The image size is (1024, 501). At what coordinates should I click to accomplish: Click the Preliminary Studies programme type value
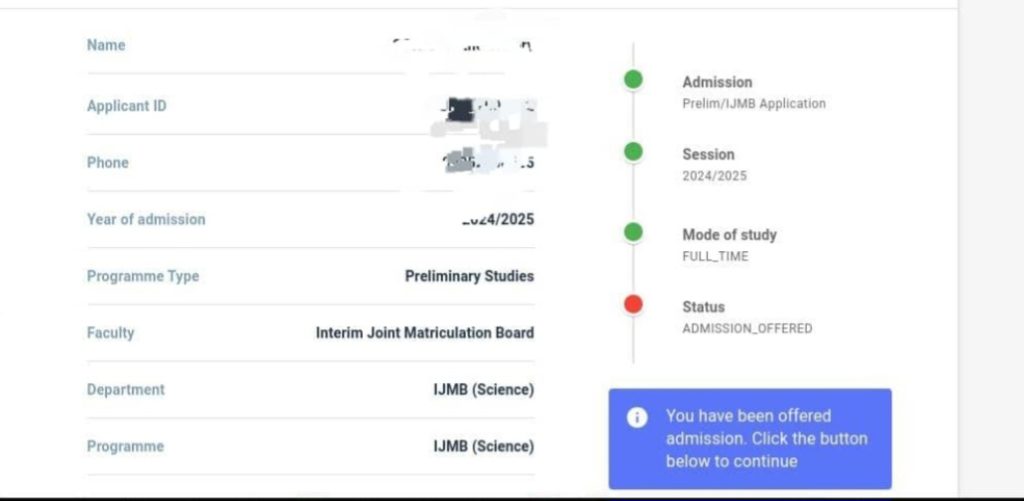point(469,276)
